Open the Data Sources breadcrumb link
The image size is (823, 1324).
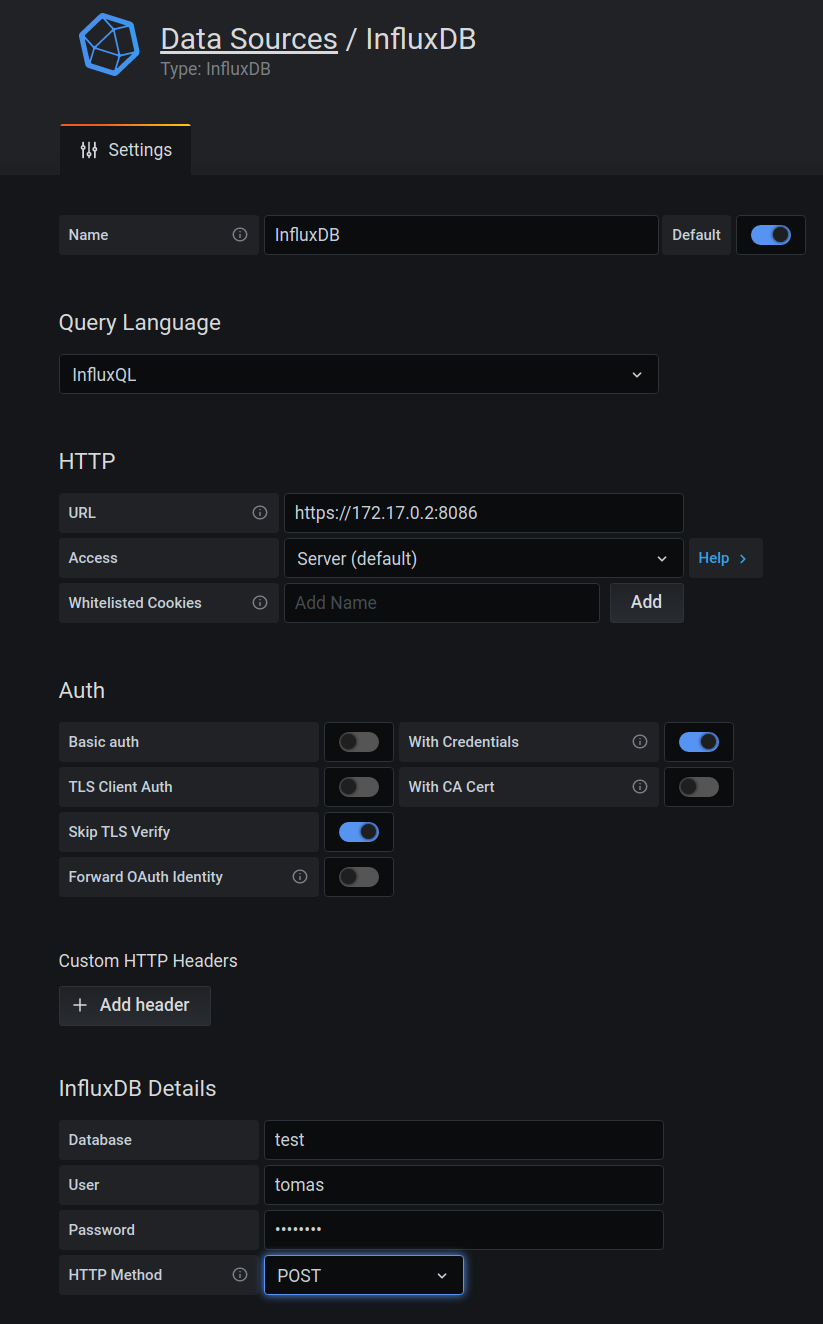pyautogui.click(x=248, y=38)
